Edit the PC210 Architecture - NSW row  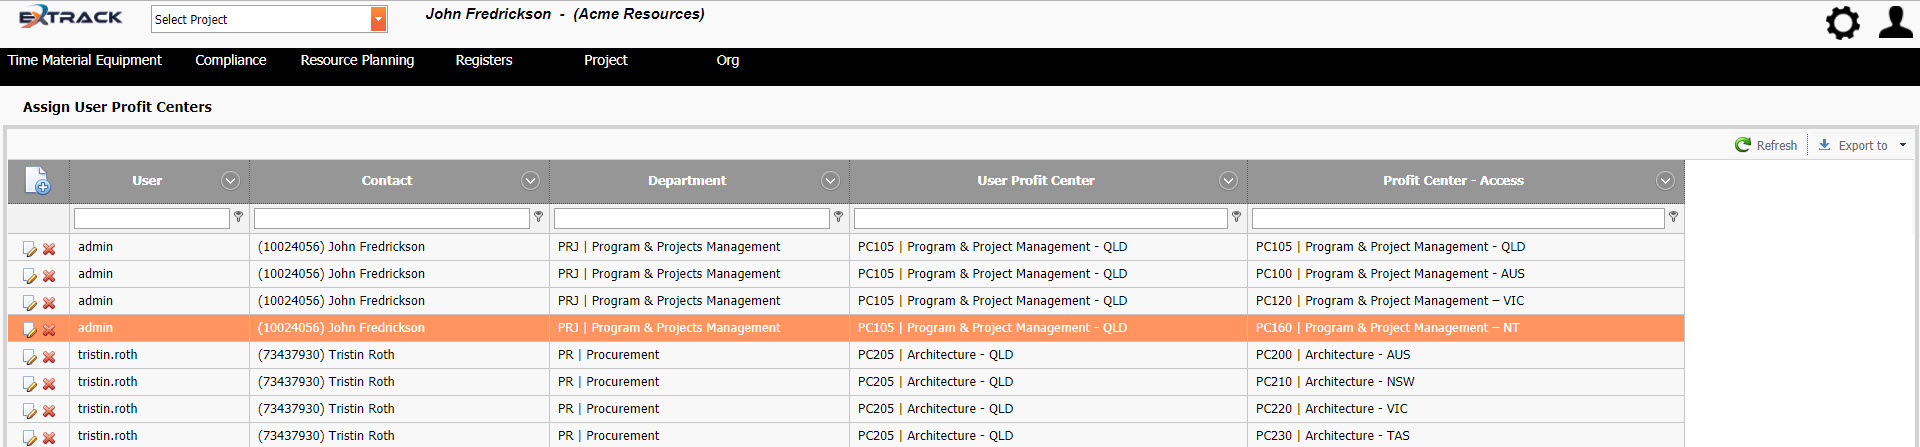point(30,384)
